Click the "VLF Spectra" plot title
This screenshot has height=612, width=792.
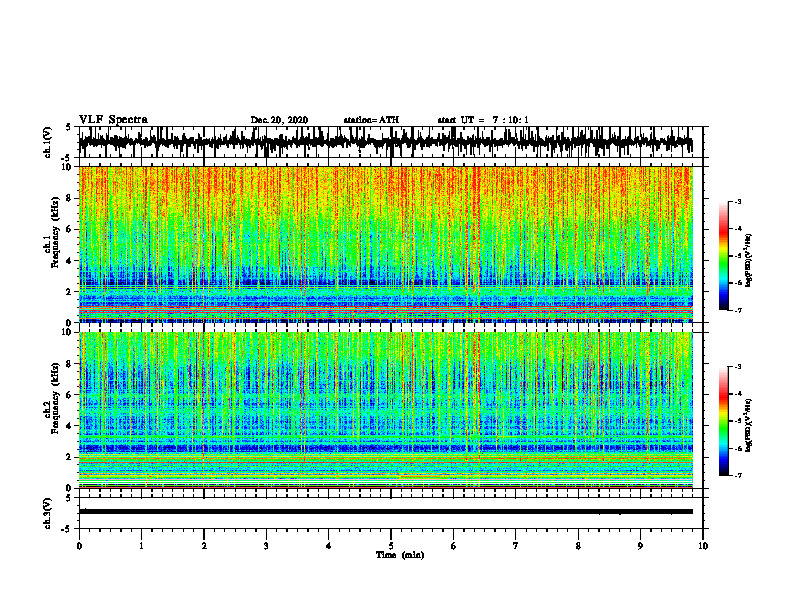113,120
